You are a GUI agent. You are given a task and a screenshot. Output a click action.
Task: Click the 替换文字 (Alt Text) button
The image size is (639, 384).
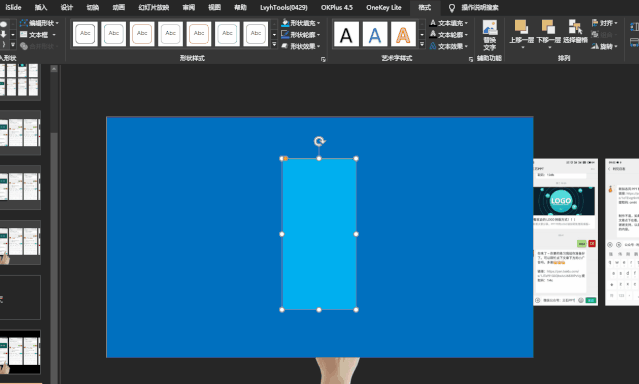tap(490, 35)
